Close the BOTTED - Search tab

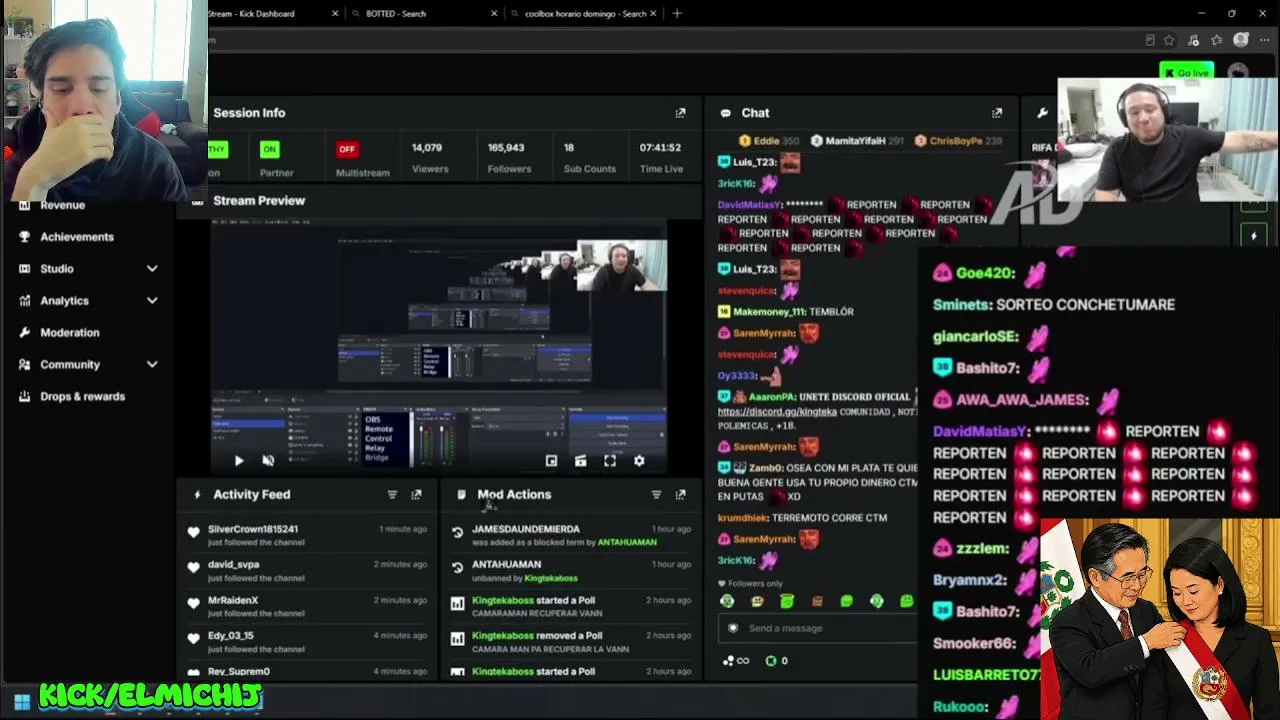pos(494,14)
